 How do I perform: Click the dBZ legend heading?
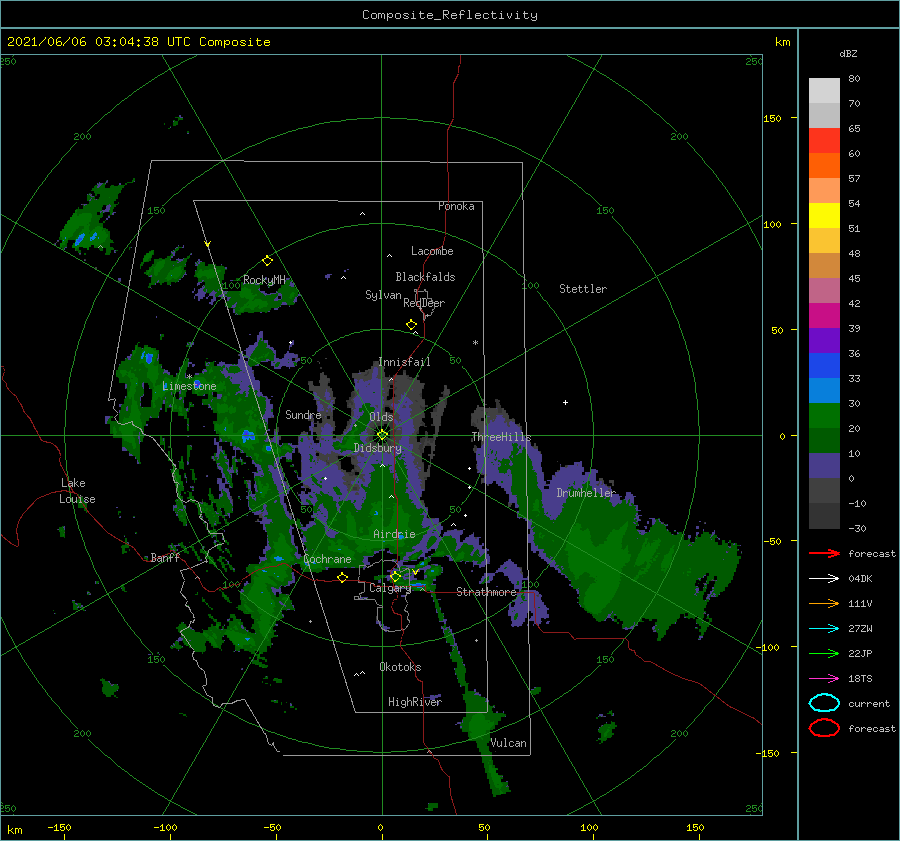(848, 54)
